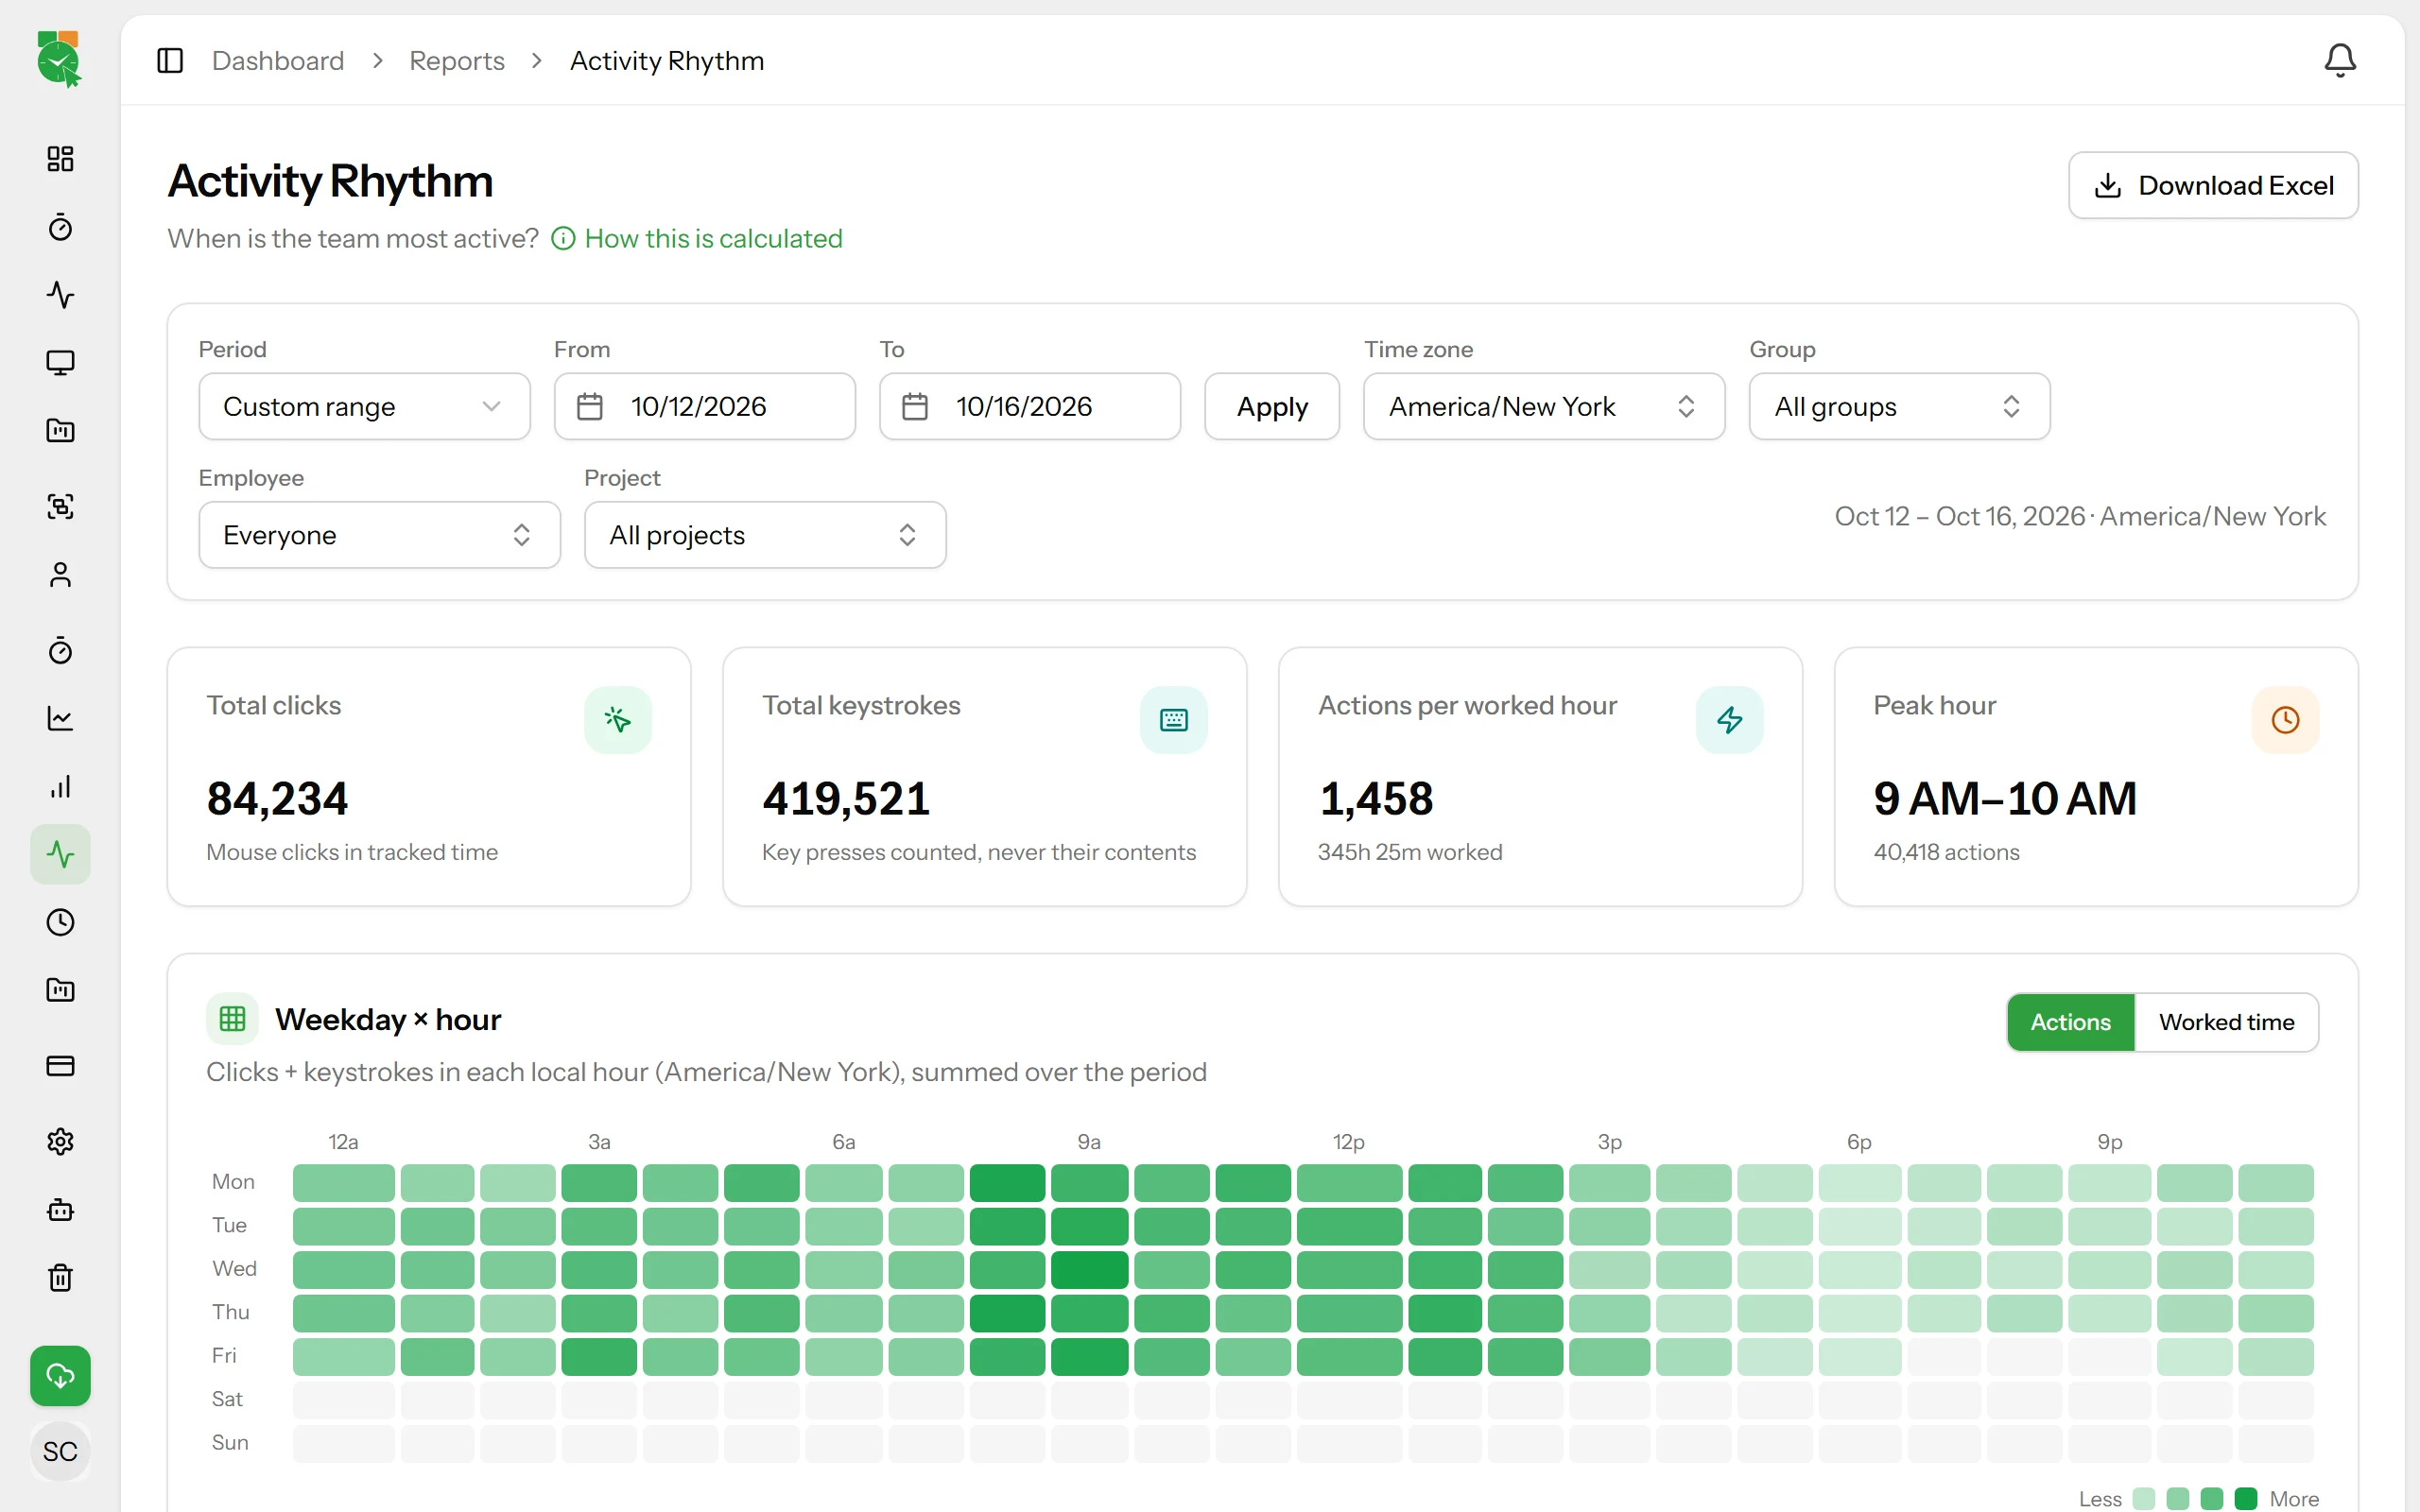The height and width of the screenshot is (1512, 2420).
Task: Open How this is calculated link
Action: pos(697,238)
